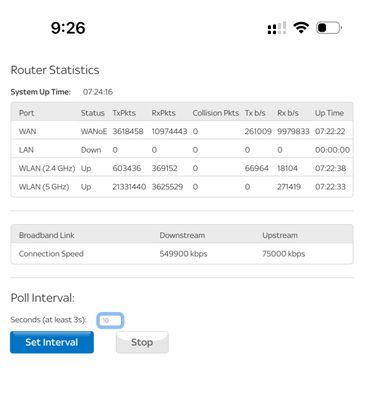Tap the 9:26 clock in status bar
This screenshot has height=400, width=373.
tap(68, 28)
